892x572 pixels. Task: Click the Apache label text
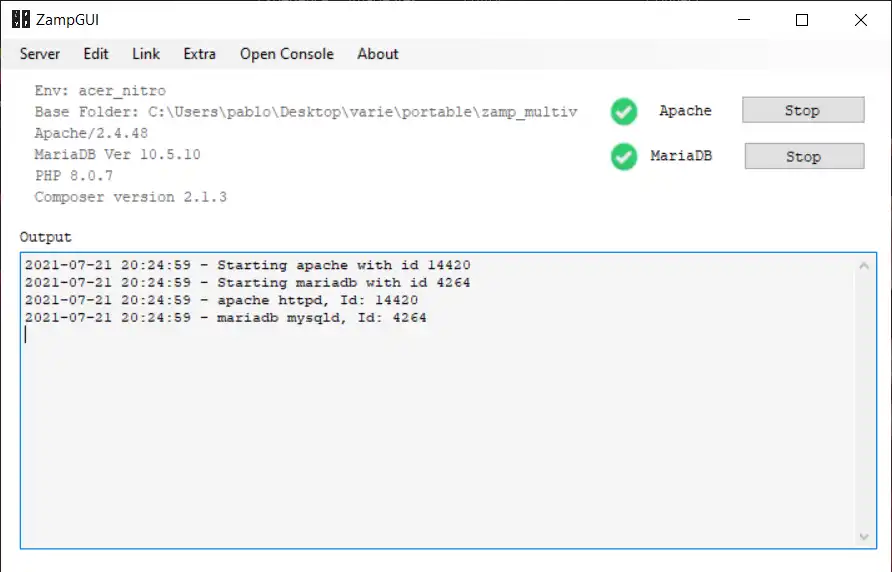coord(685,110)
